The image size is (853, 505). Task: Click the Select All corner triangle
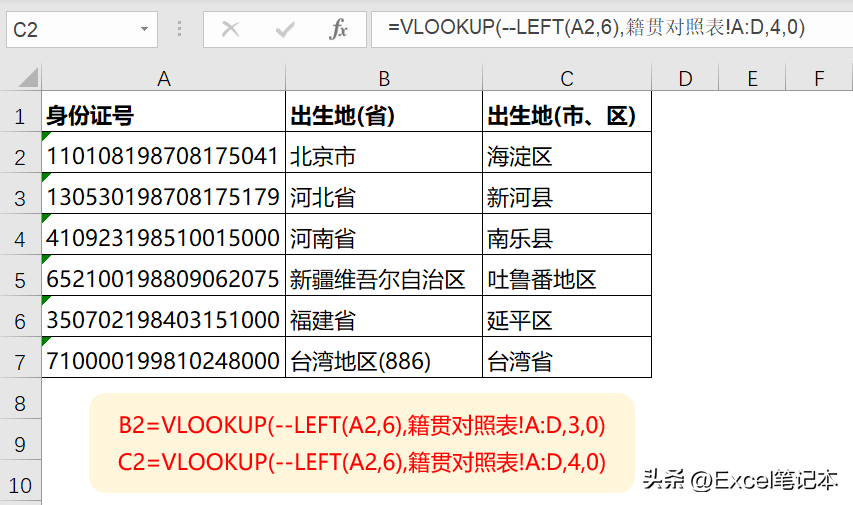(27, 77)
